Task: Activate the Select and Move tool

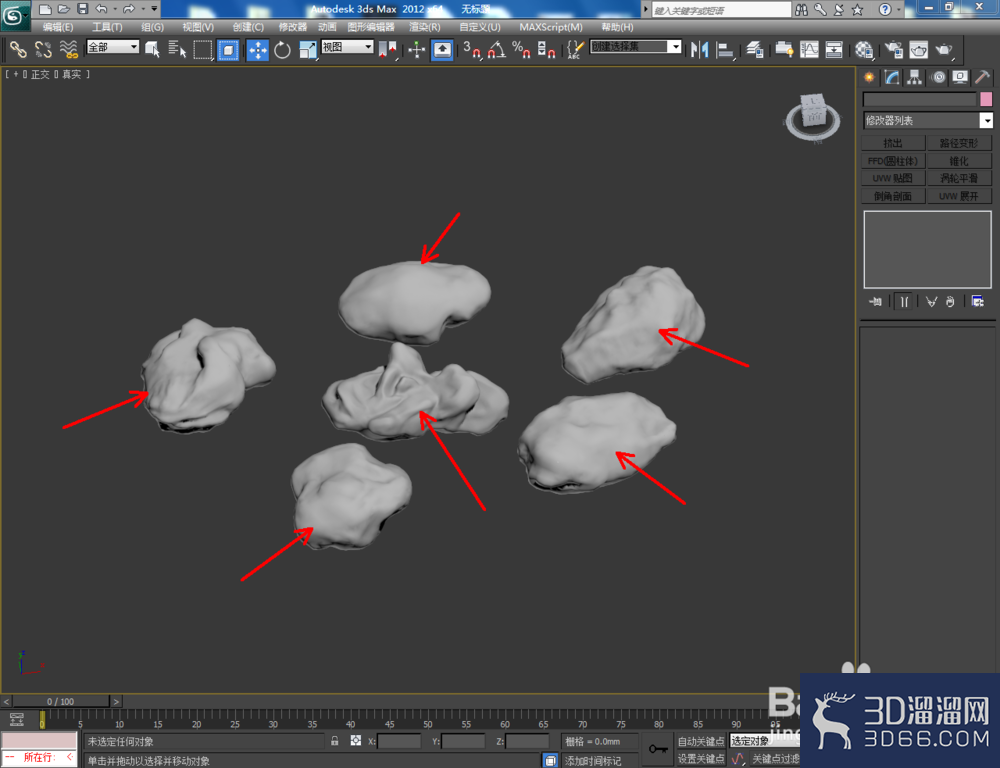Action: [x=257, y=50]
